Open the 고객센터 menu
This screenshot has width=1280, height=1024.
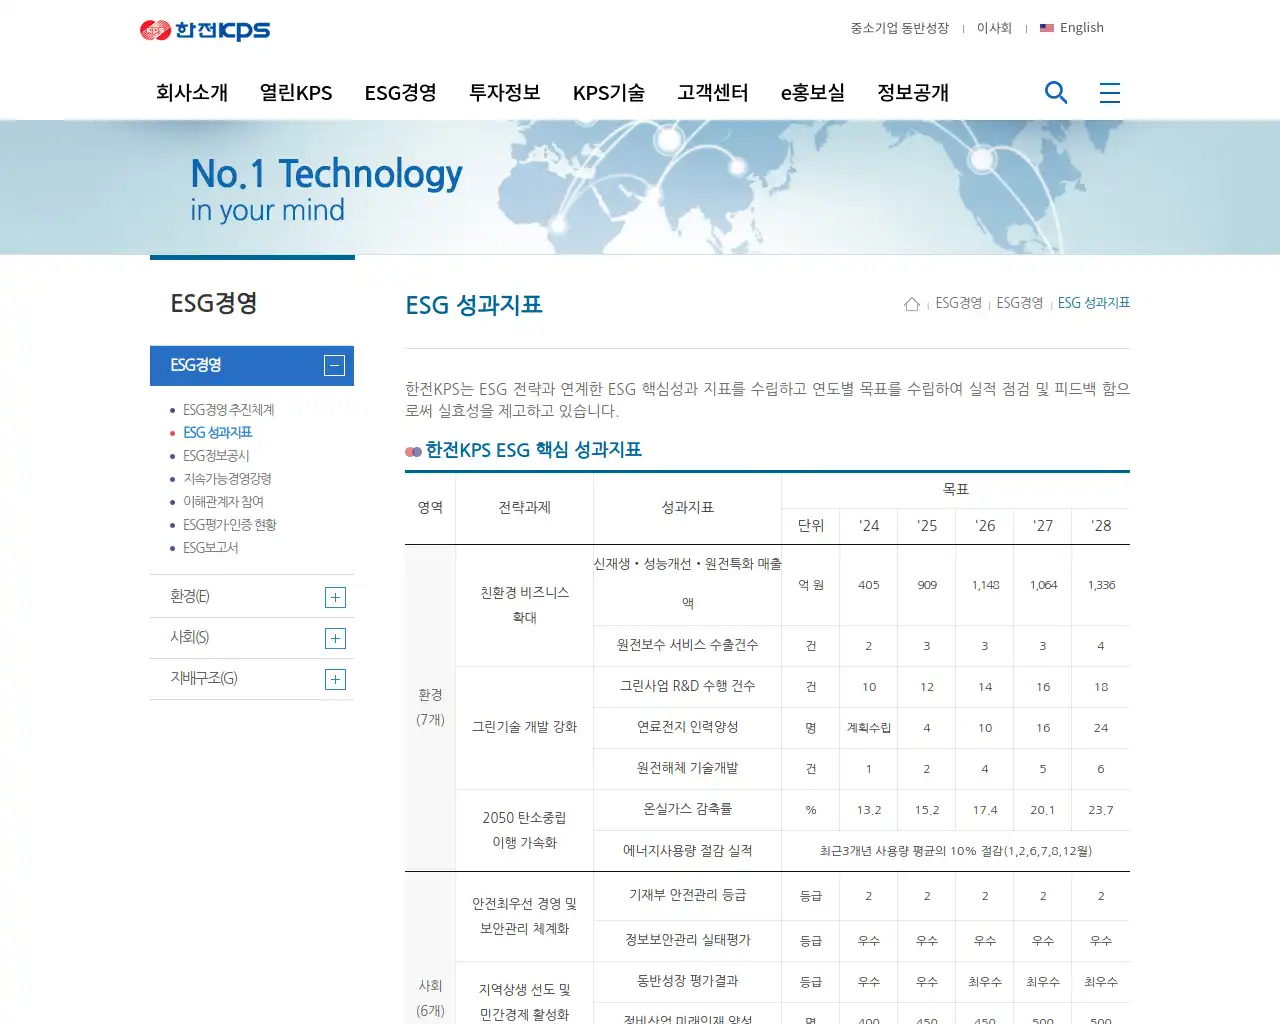point(712,92)
